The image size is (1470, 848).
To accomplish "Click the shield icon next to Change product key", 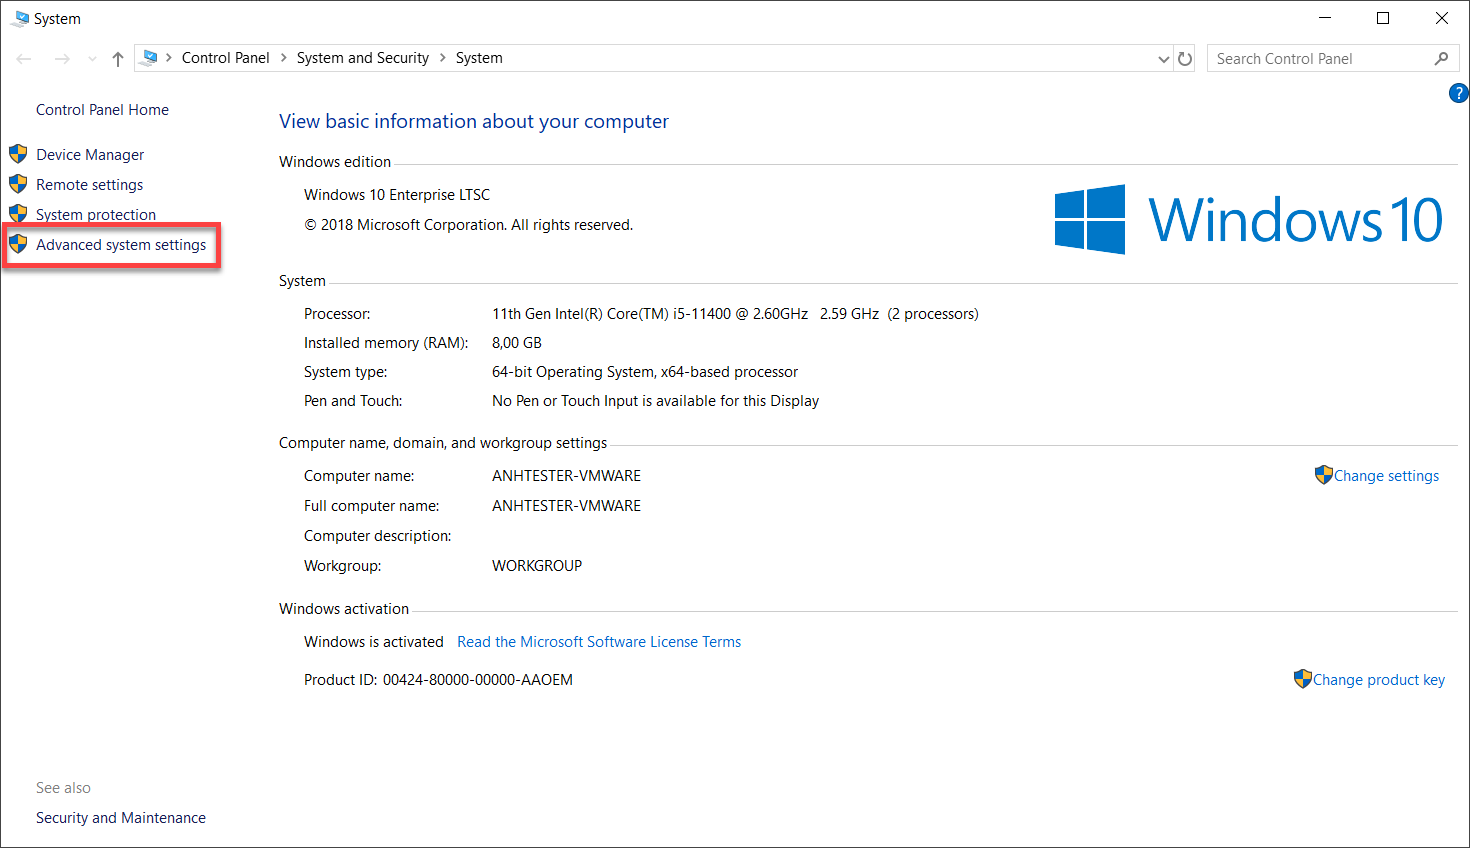I will tap(1303, 679).
